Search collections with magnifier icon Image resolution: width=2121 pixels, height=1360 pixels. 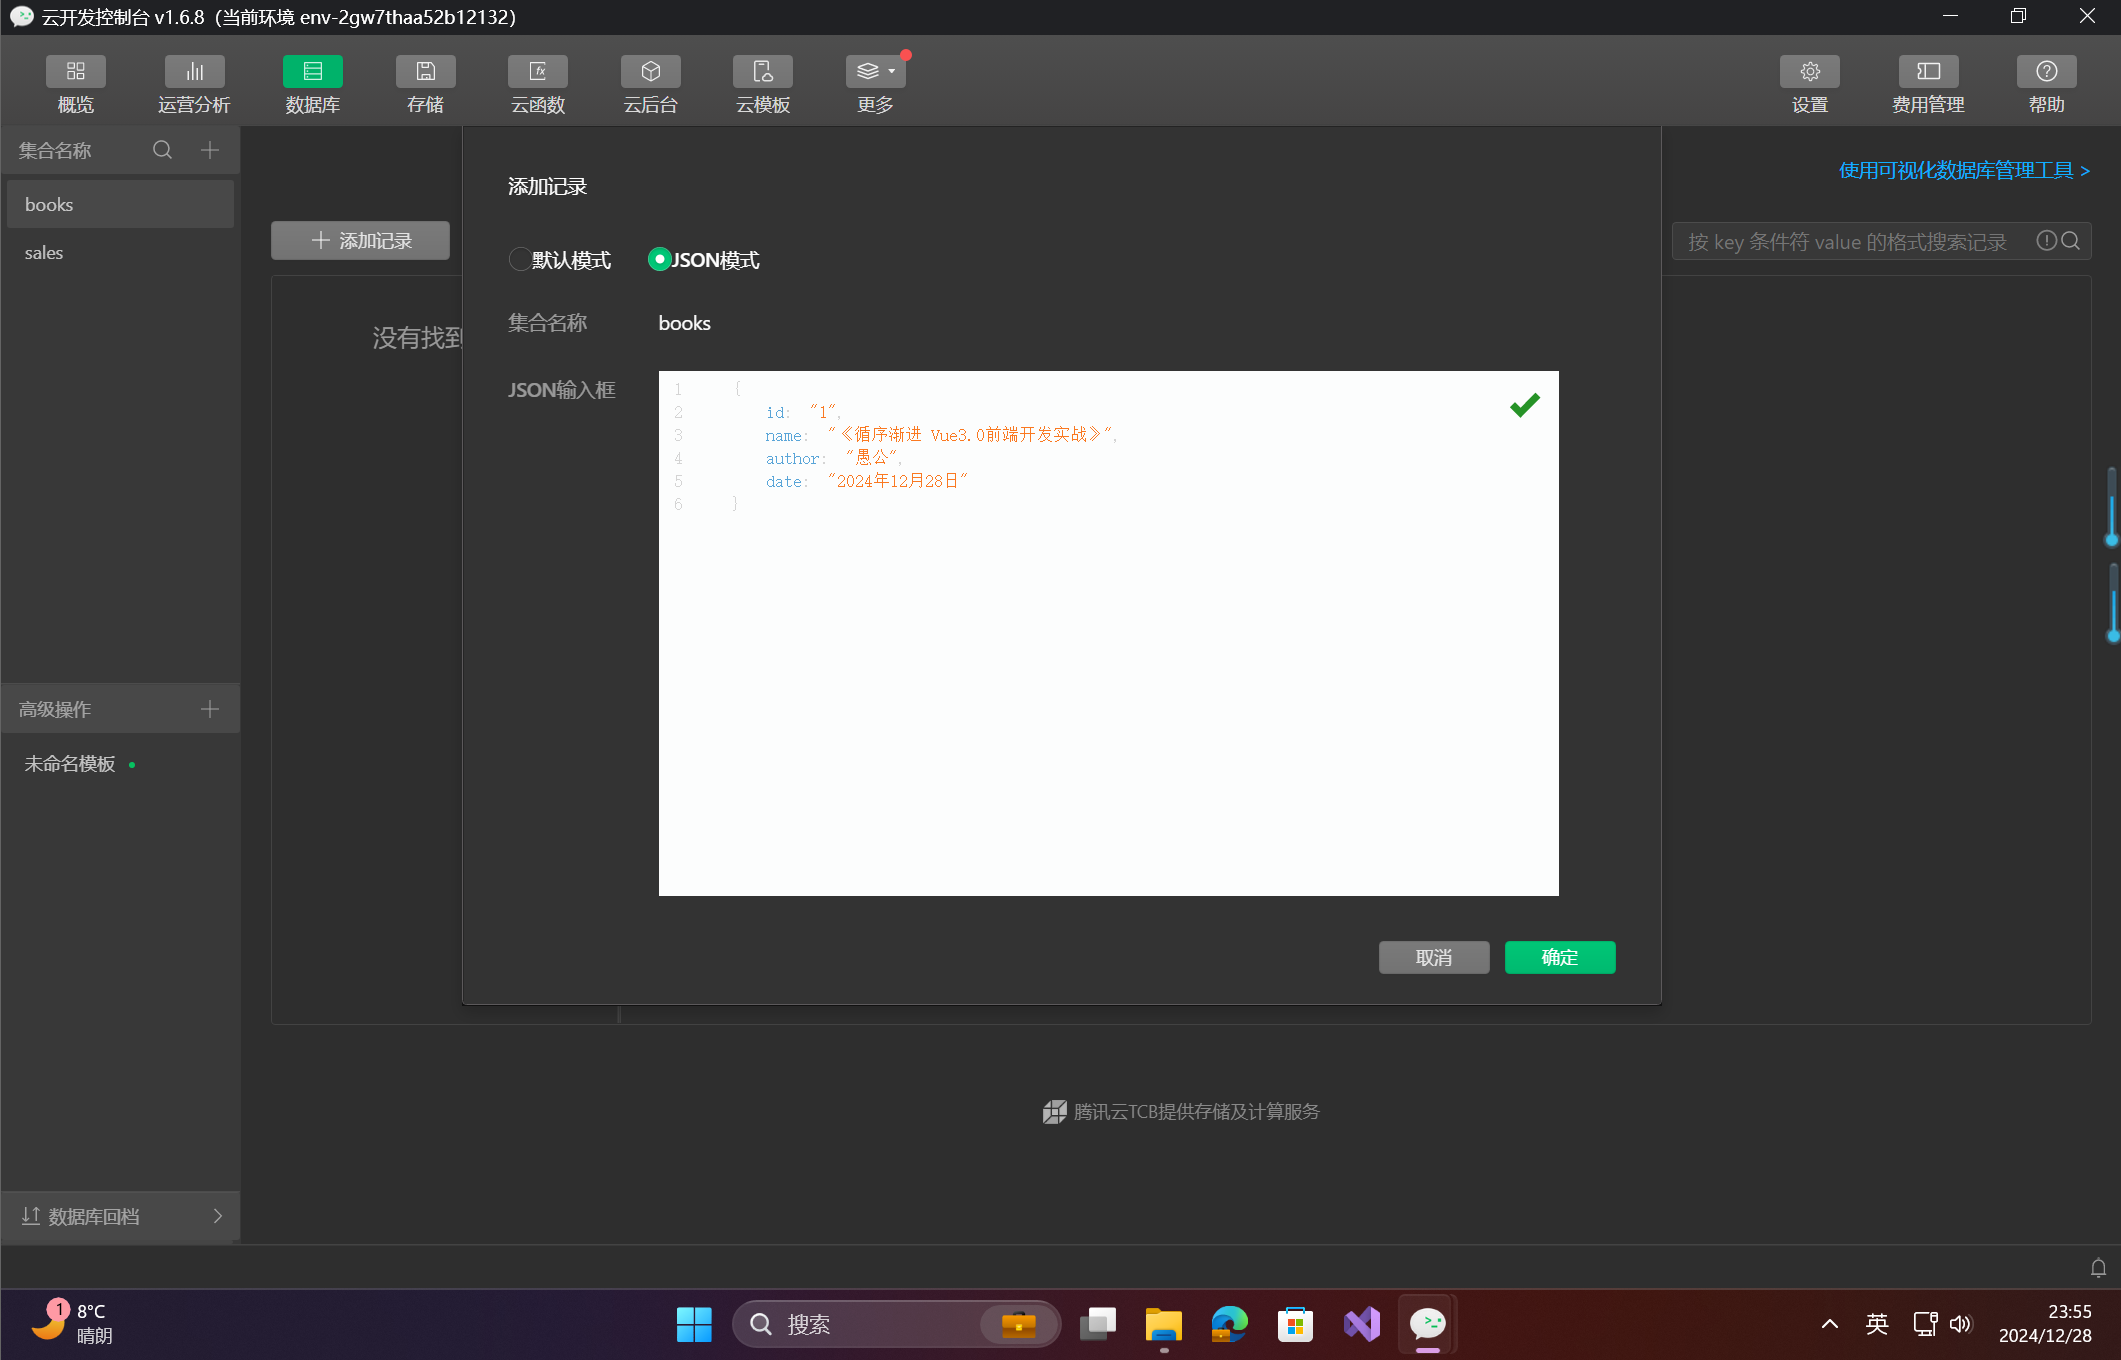tap(162, 150)
